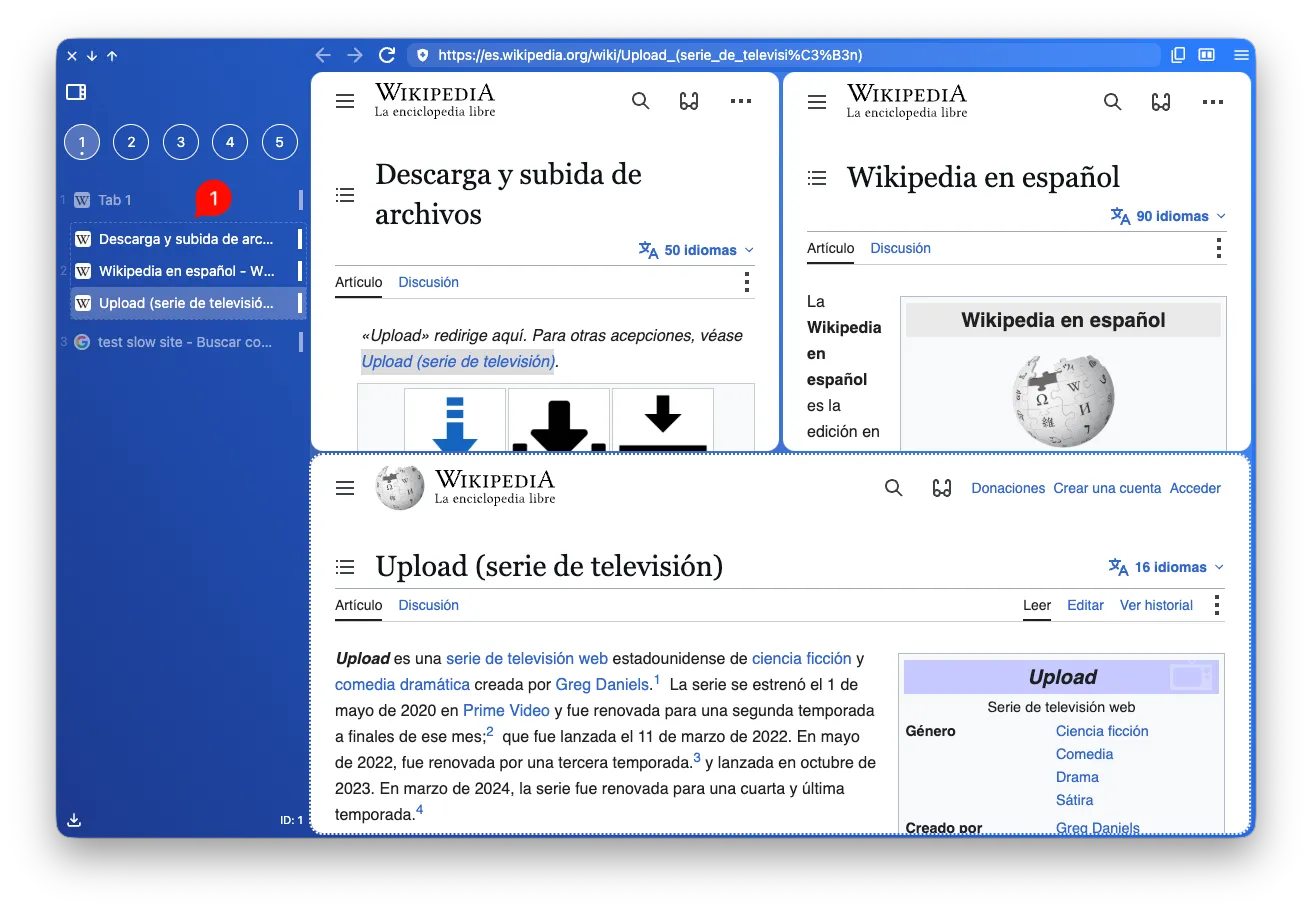Click the browser forward arrow
Screen dimensions: 1312x912
pos(354,55)
